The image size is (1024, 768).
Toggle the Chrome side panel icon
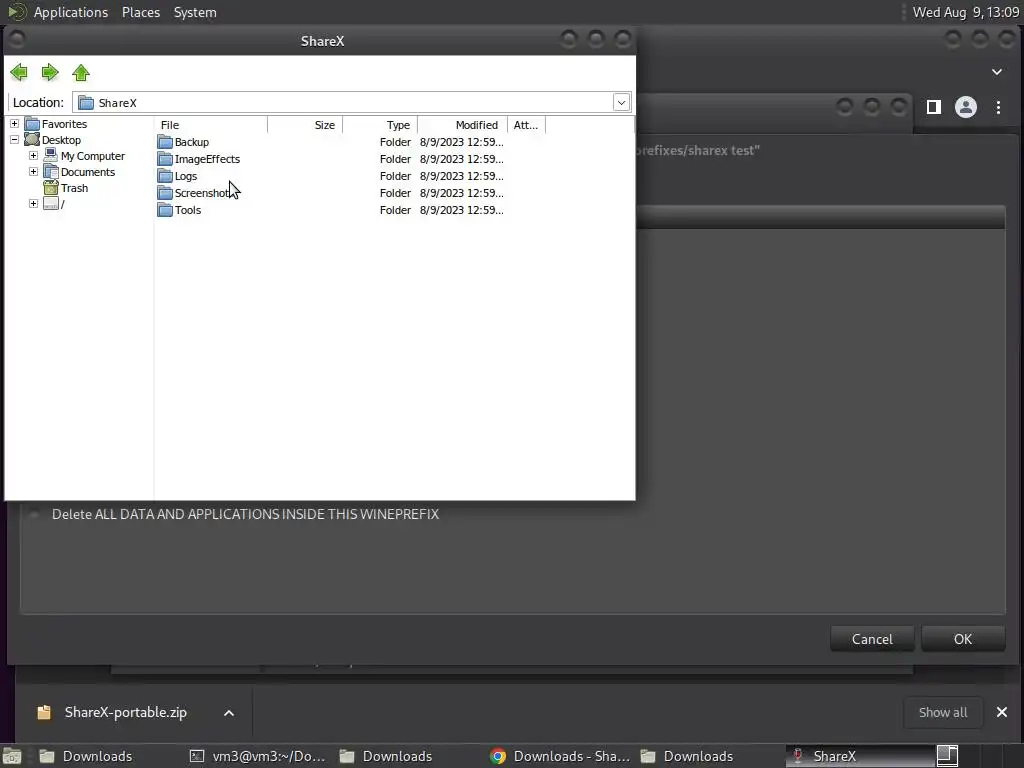pyautogui.click(x=934, y=107)
